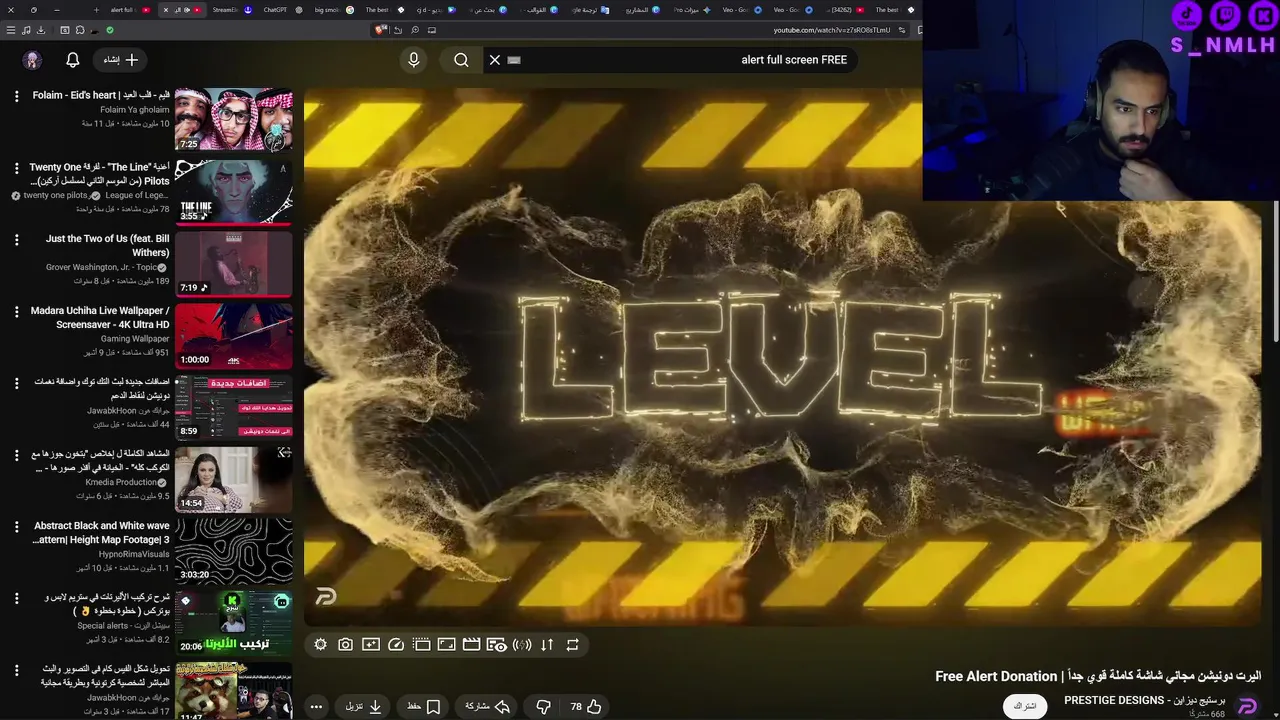This screenshot has height=720, width=1280.
Task: Click the search magnifier icon
Action: 461,60
